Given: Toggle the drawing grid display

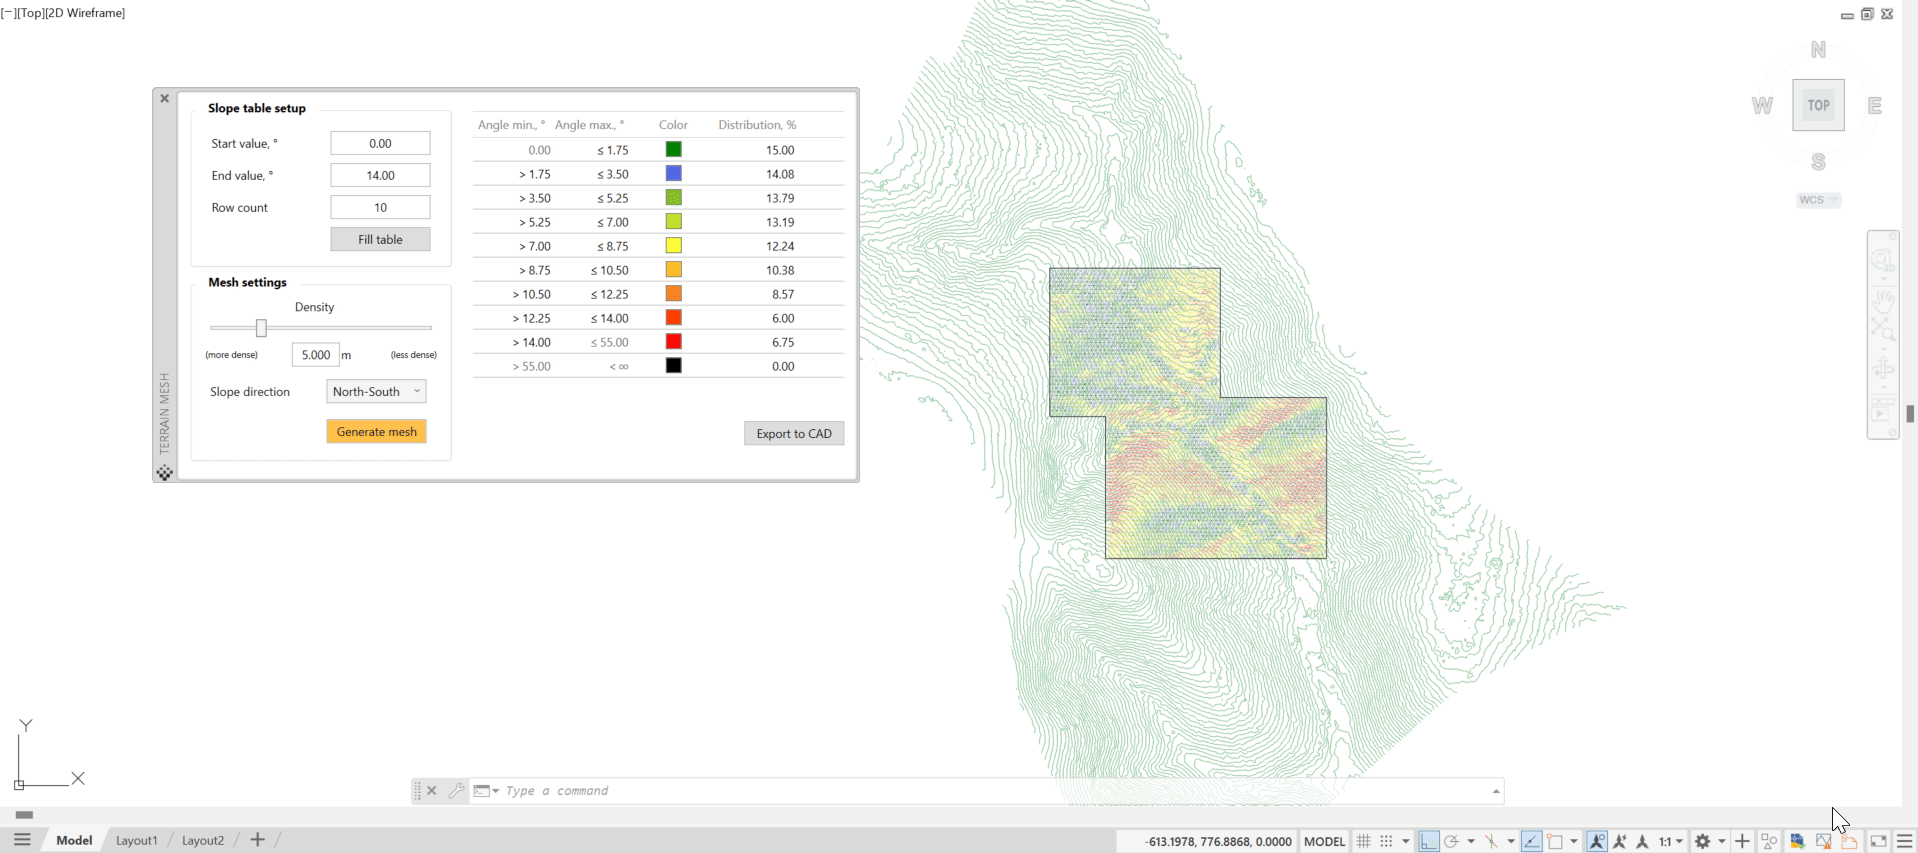Looking at the screenshot, I should click(x=1364, y=841).
